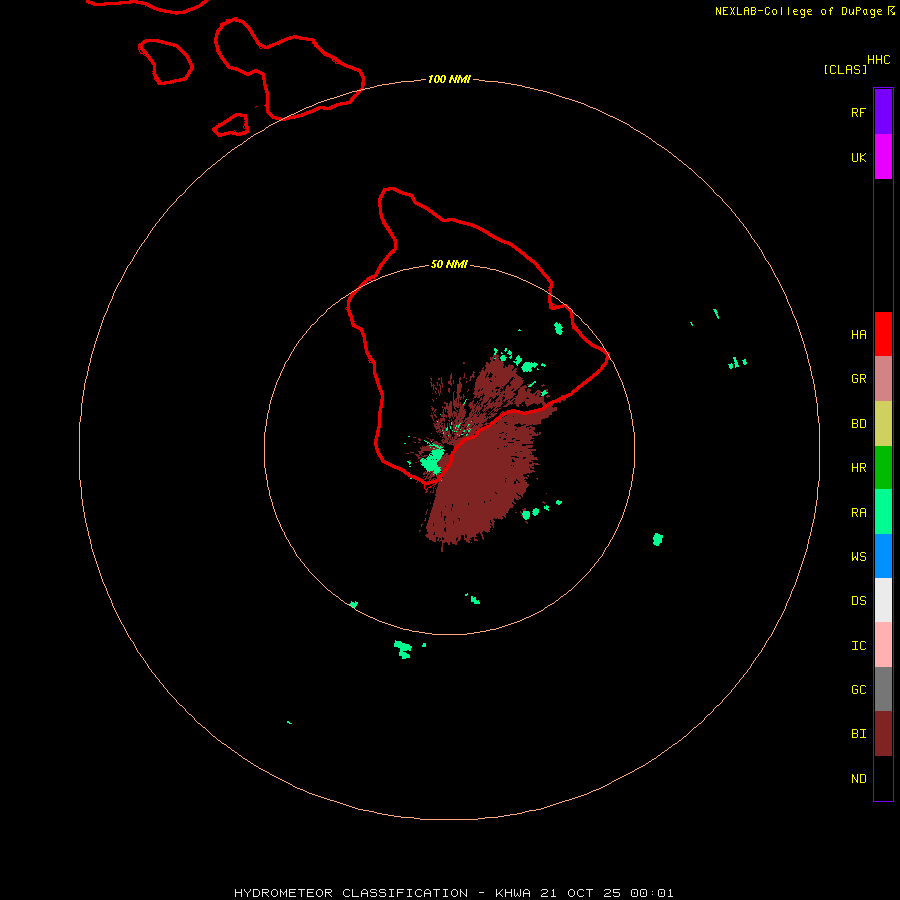The image size is (900, 900).
Task: Click the 'HA' legend label
Action: (858, 335)
